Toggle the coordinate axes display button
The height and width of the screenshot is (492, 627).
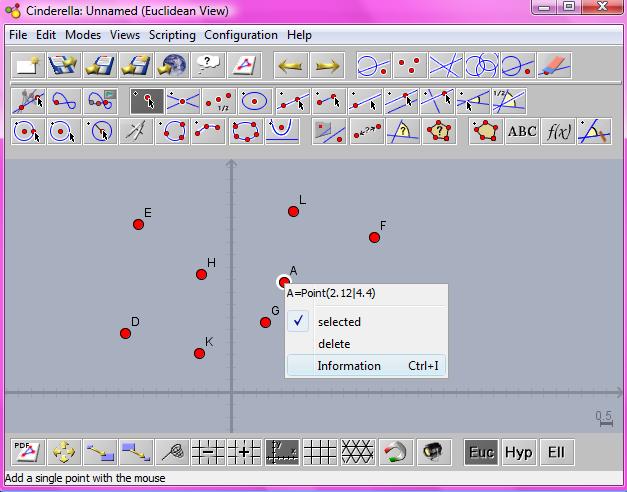pos(282,452)
